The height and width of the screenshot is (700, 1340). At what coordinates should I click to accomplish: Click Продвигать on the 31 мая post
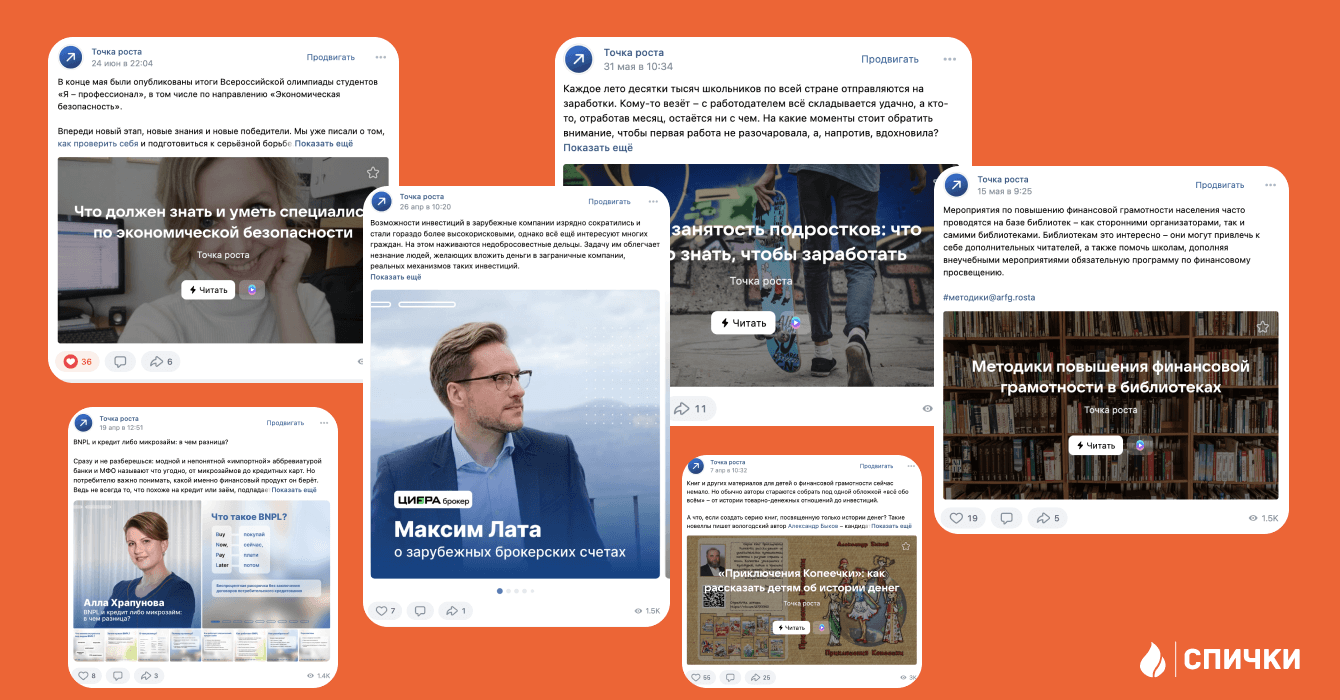890,59
